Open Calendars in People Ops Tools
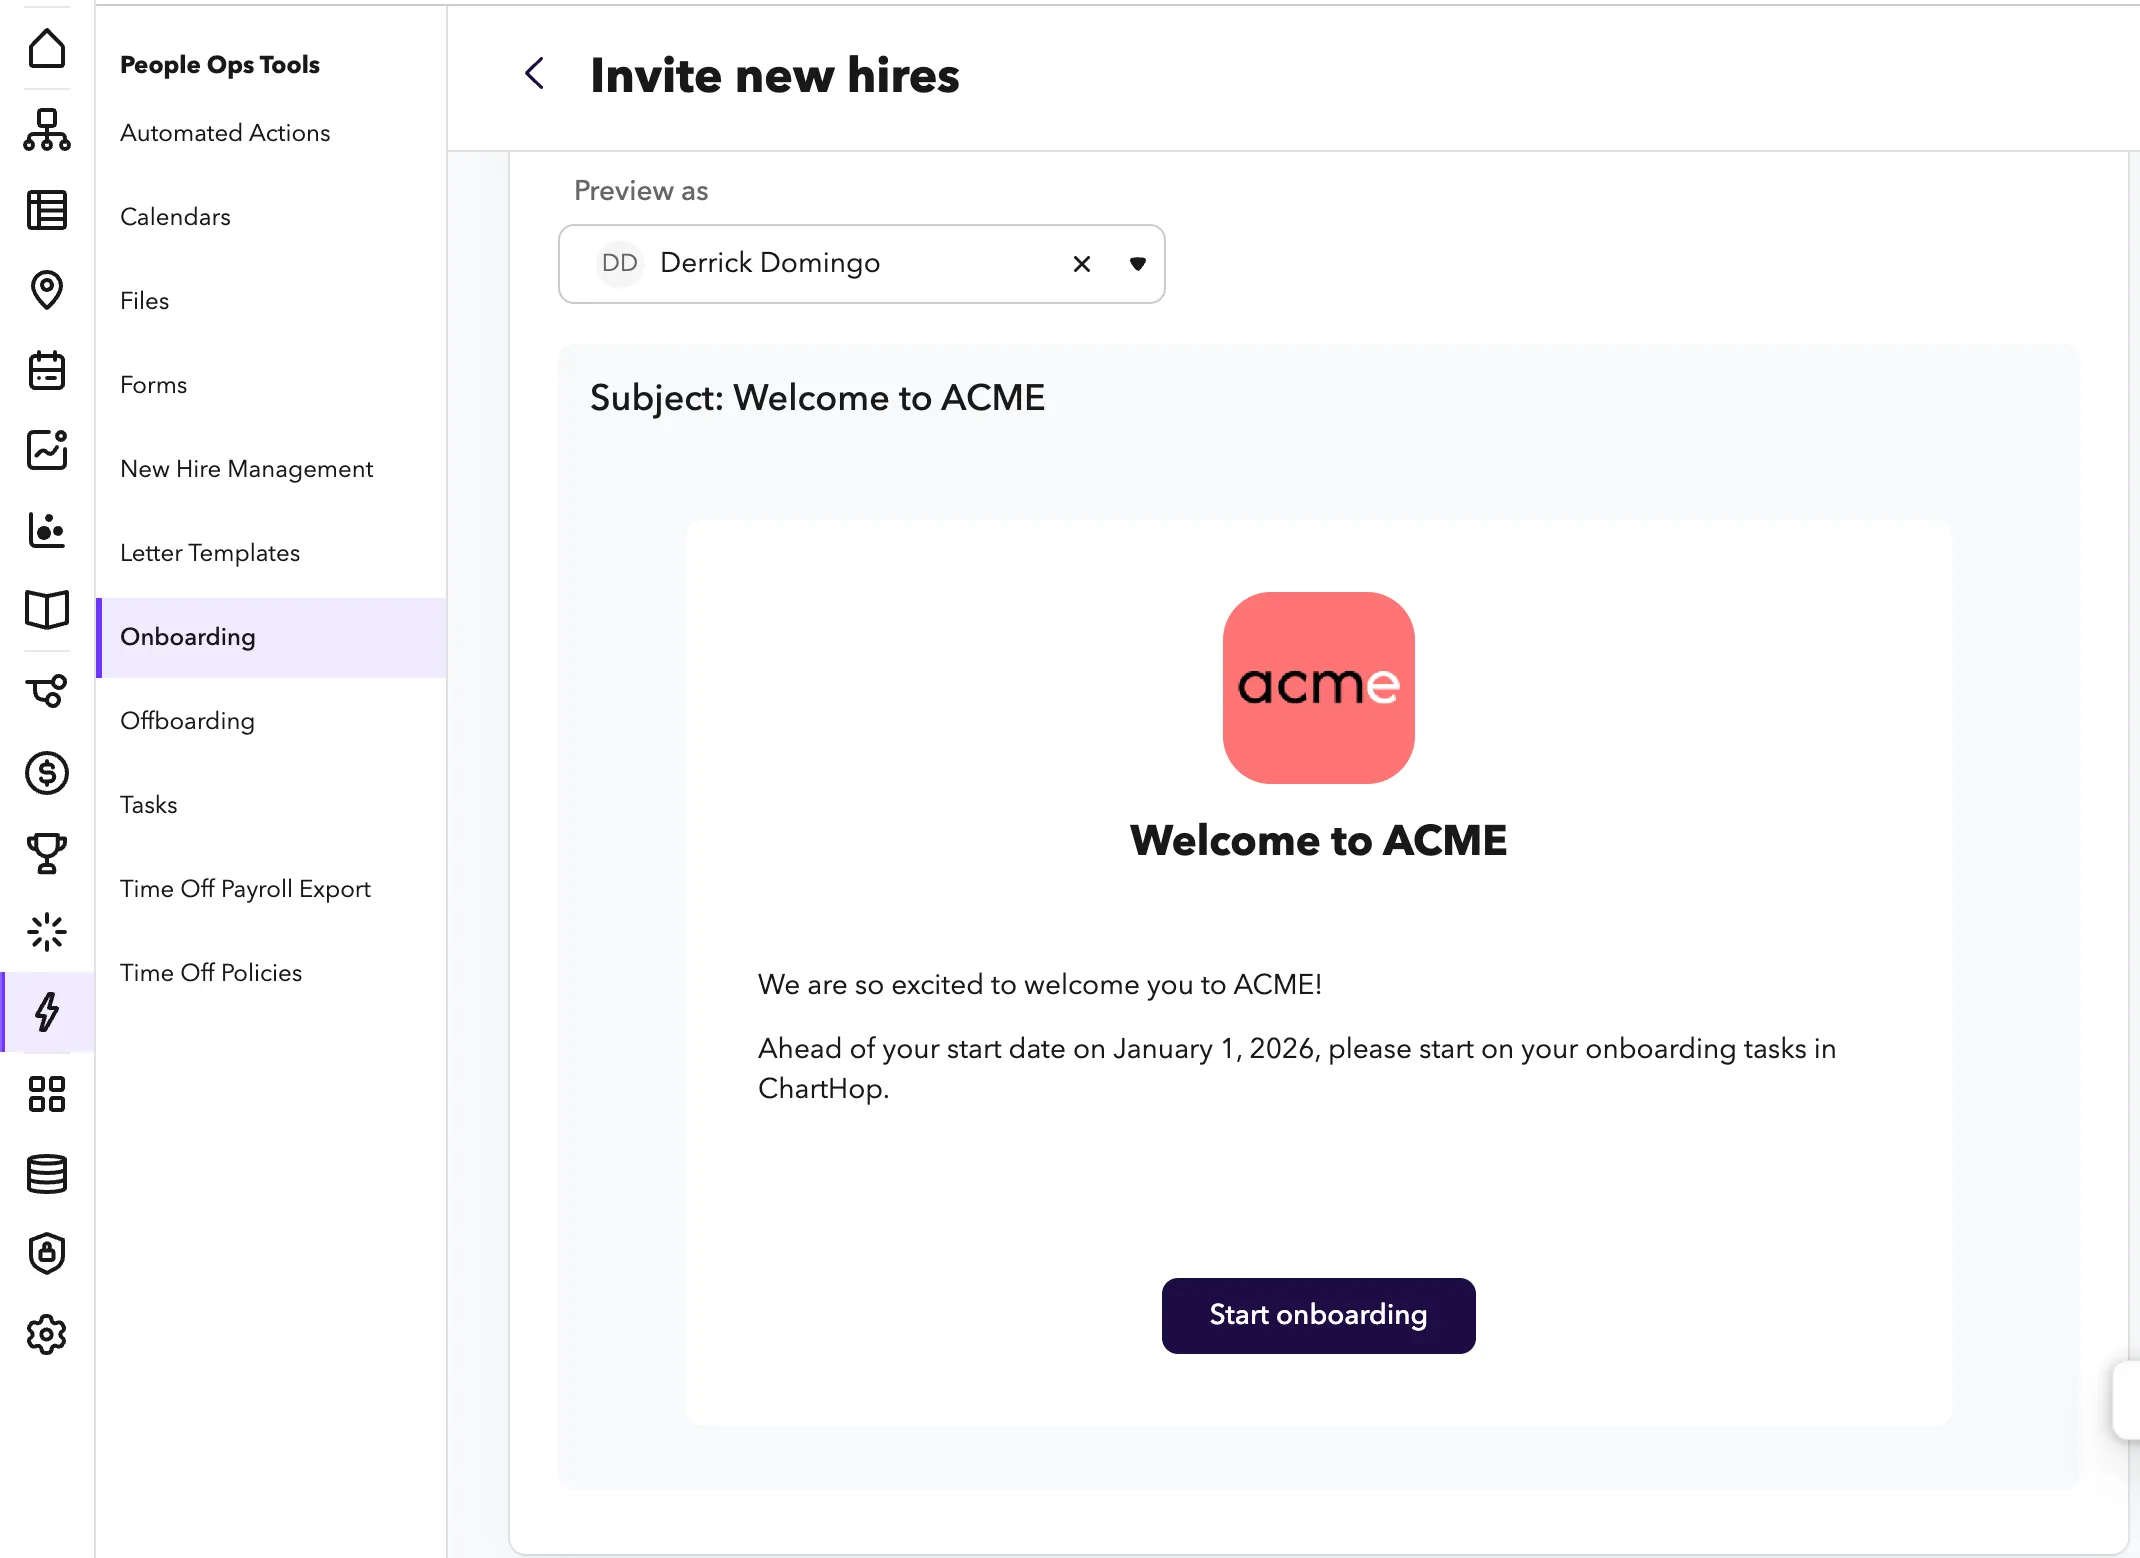The height and width of the screenshot is (1558, 2140). click(x=175, y=217)
